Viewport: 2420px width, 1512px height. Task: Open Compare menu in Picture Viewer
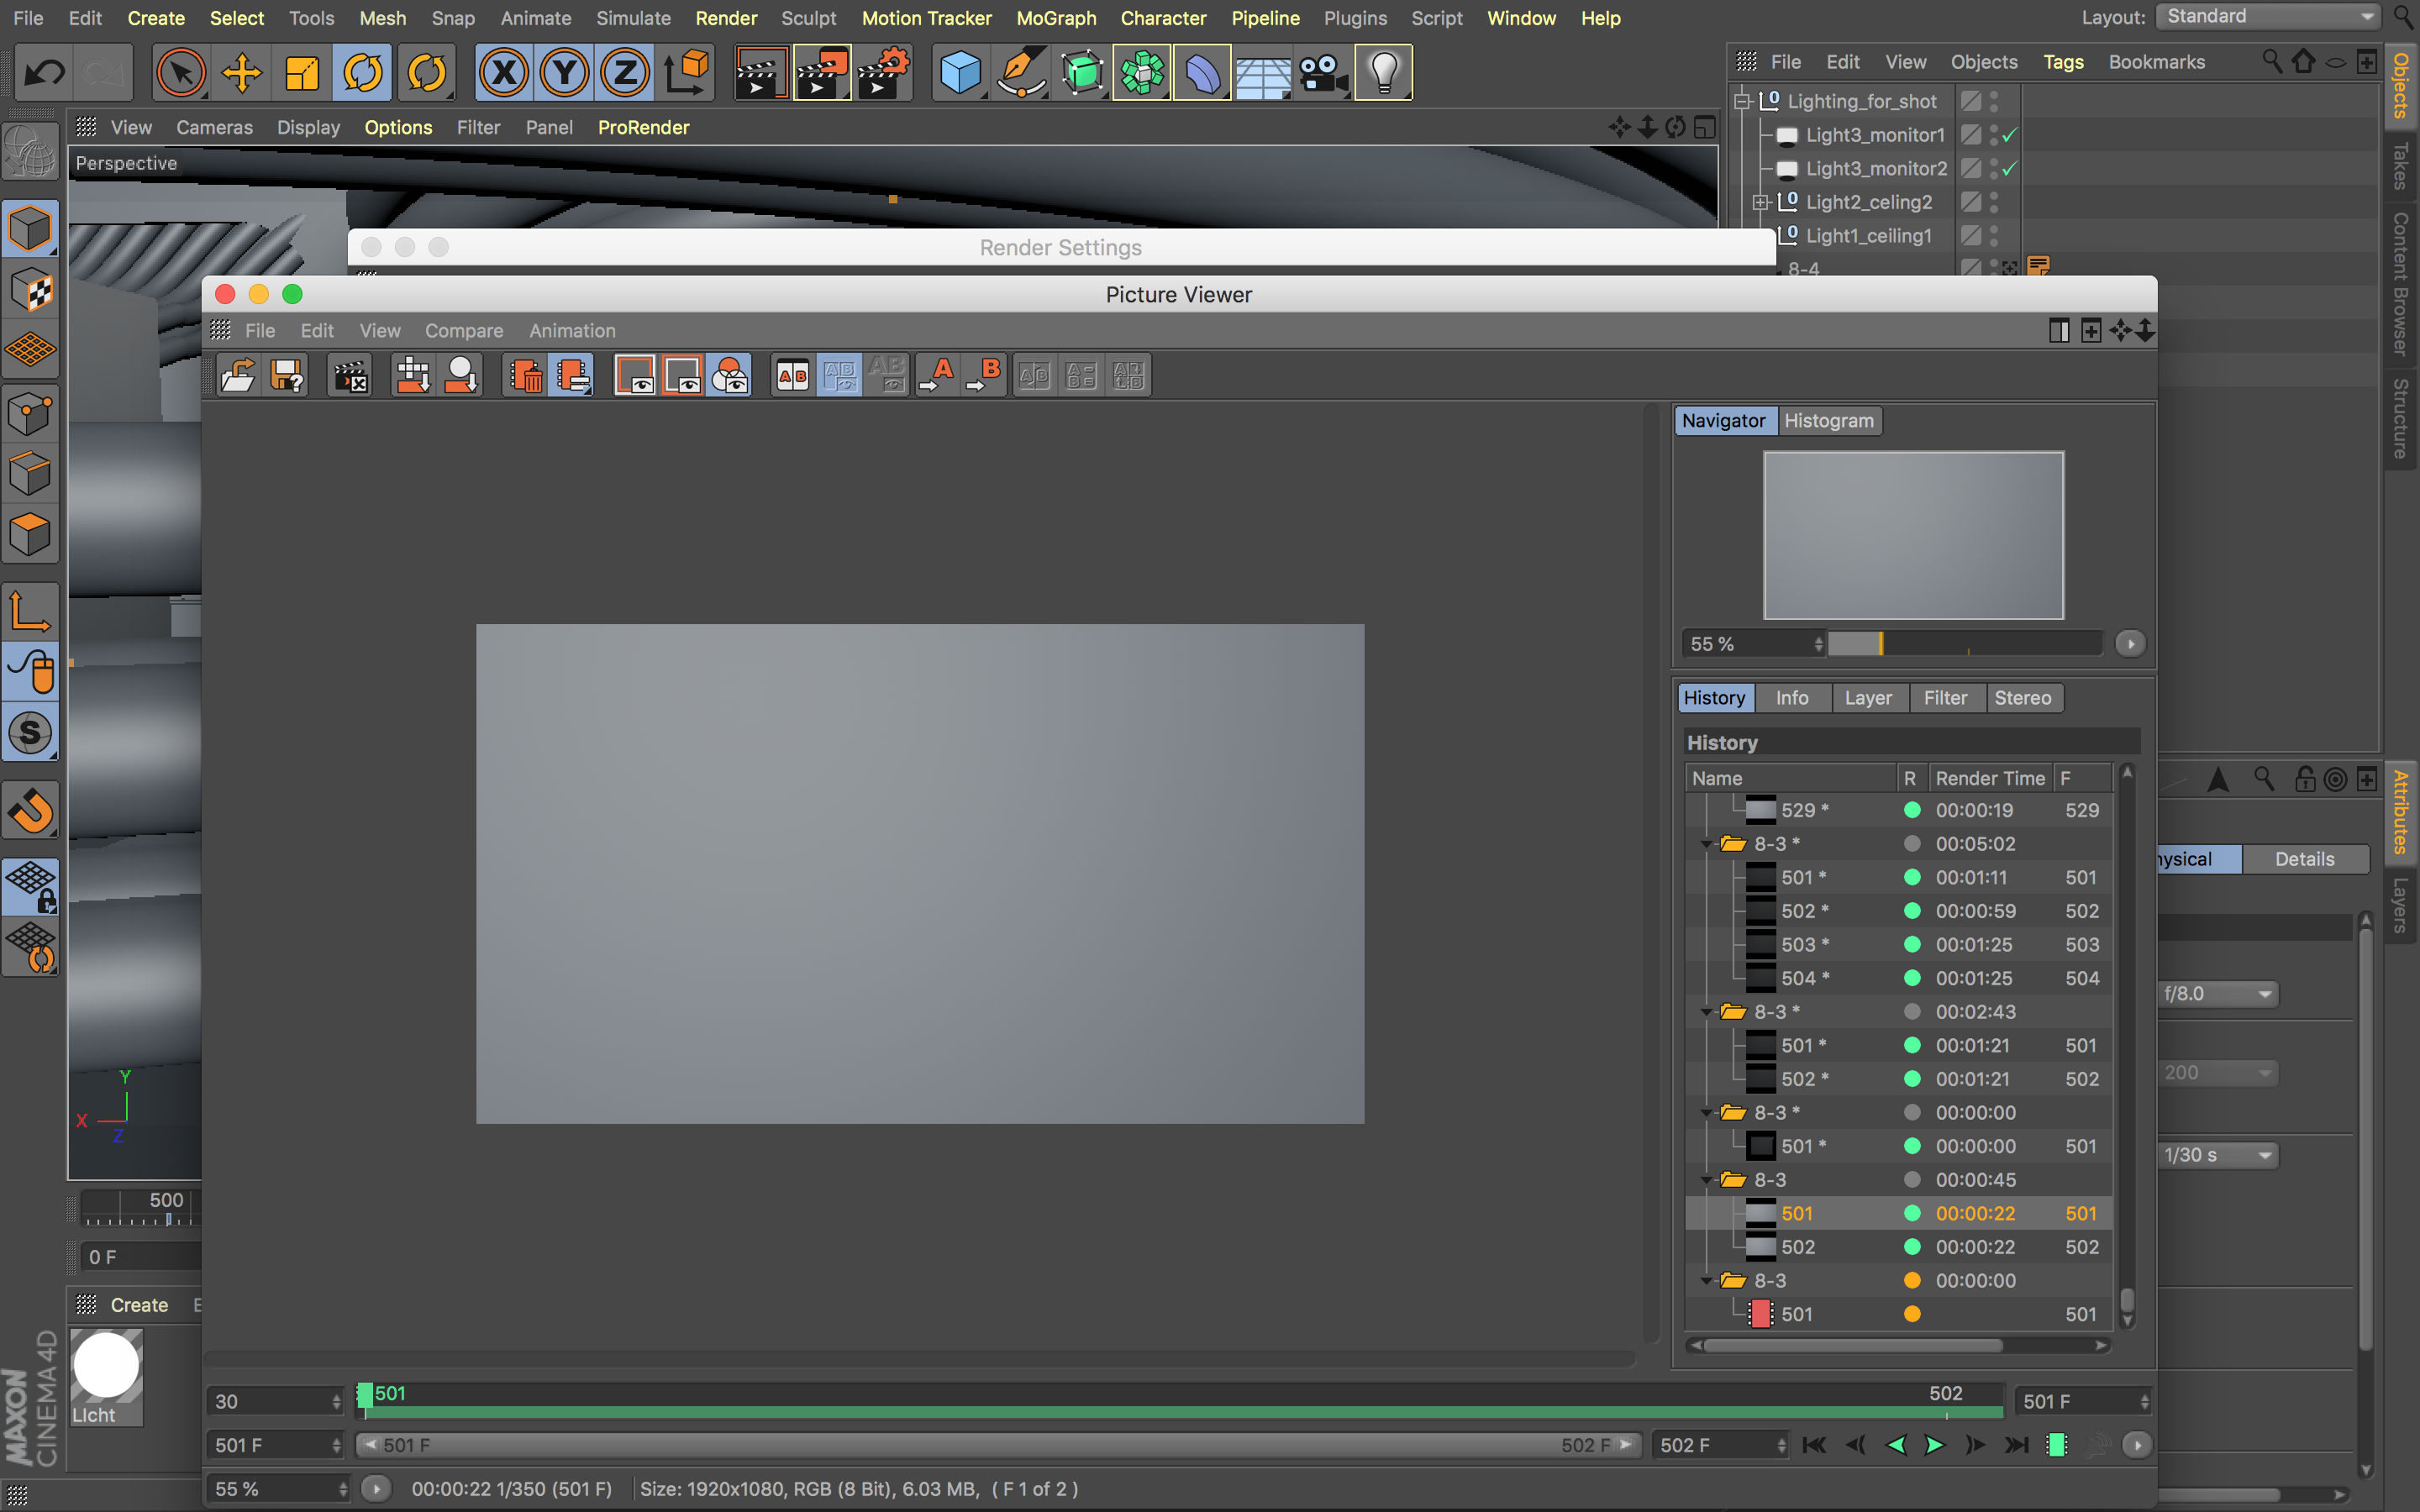tap(464, 331)
